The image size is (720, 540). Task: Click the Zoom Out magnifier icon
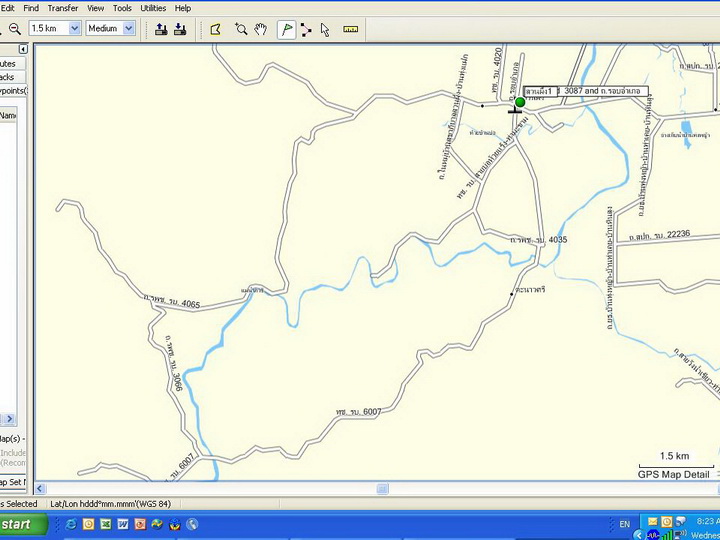point(14,29)
